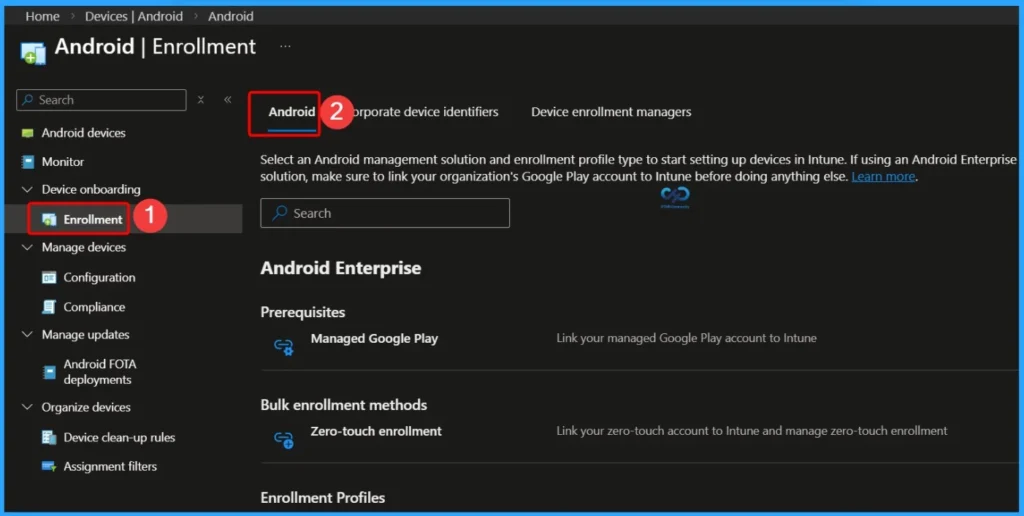This screenshot has height=516, width=1024.
Task: Select Enrollment in sidebar
Action: click(93, 220)
